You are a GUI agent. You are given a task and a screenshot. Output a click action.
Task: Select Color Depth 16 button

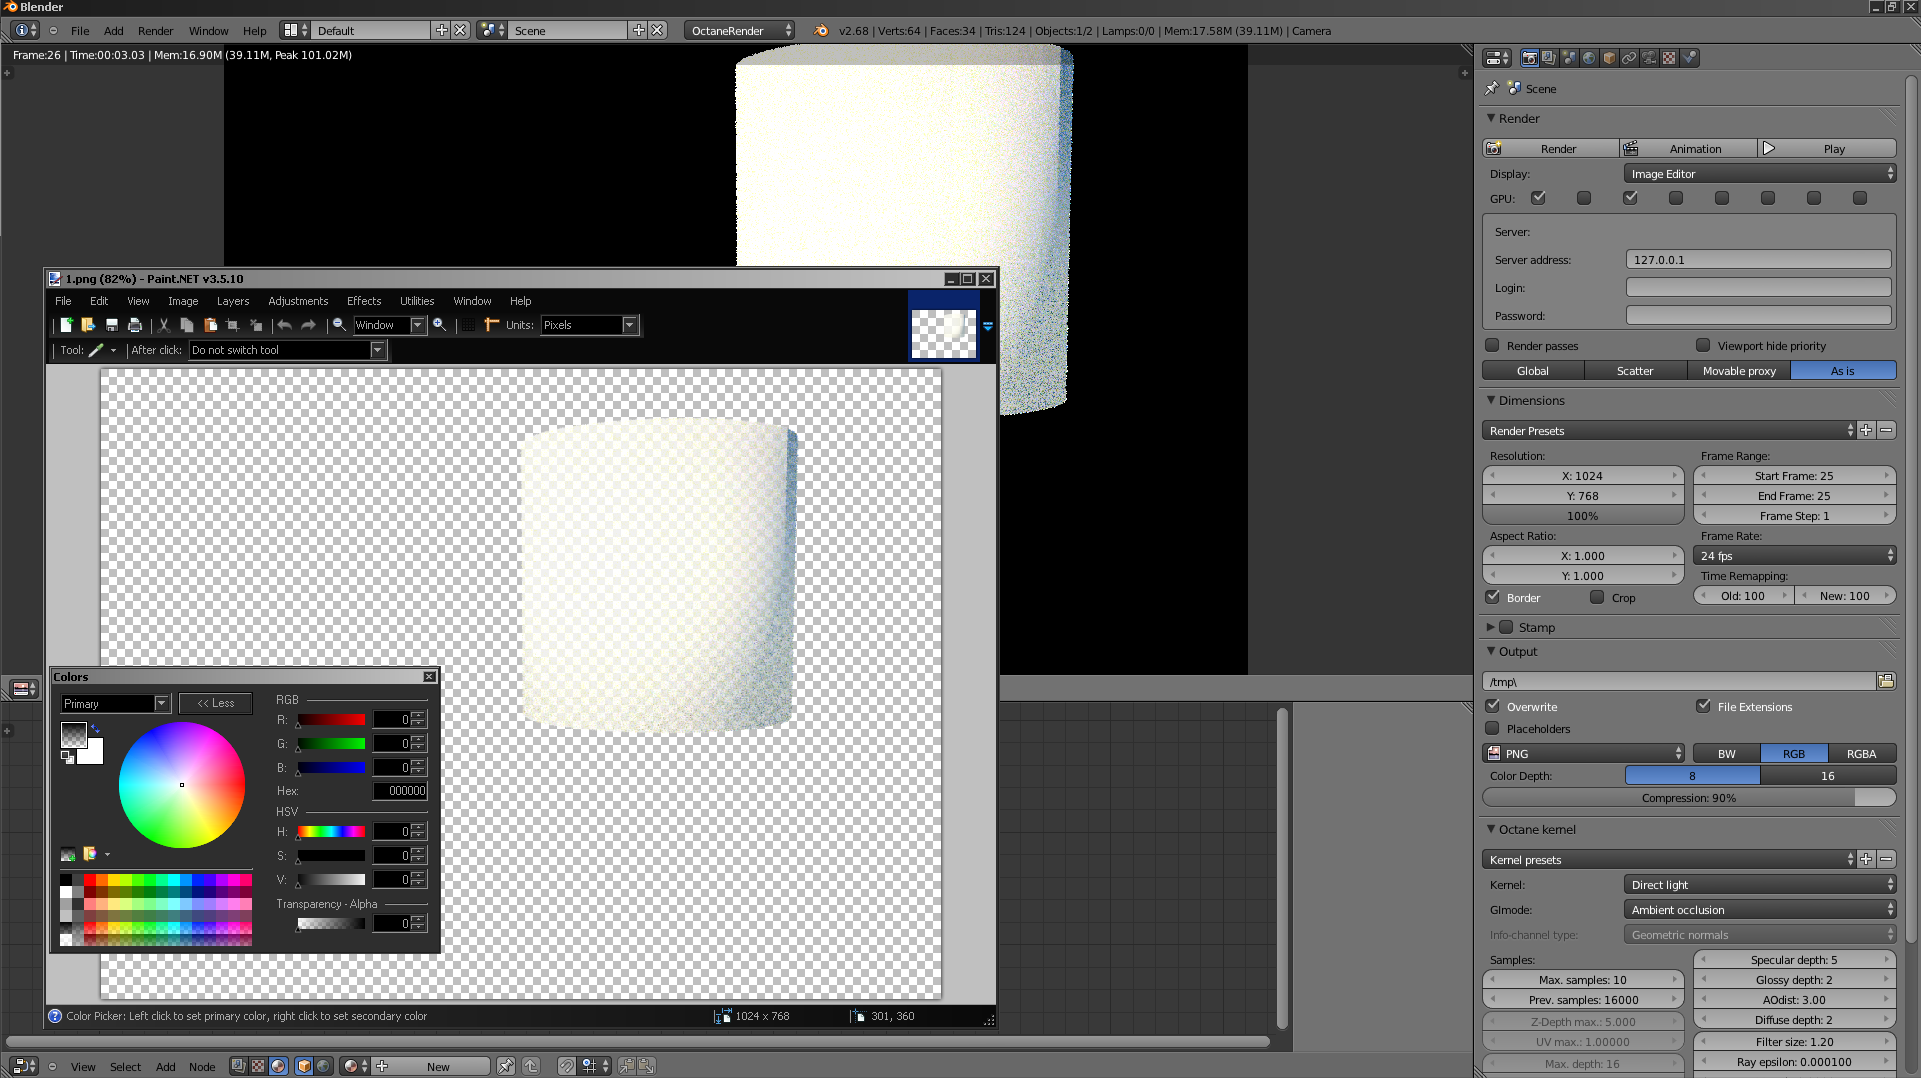(x=1828, y=776)
